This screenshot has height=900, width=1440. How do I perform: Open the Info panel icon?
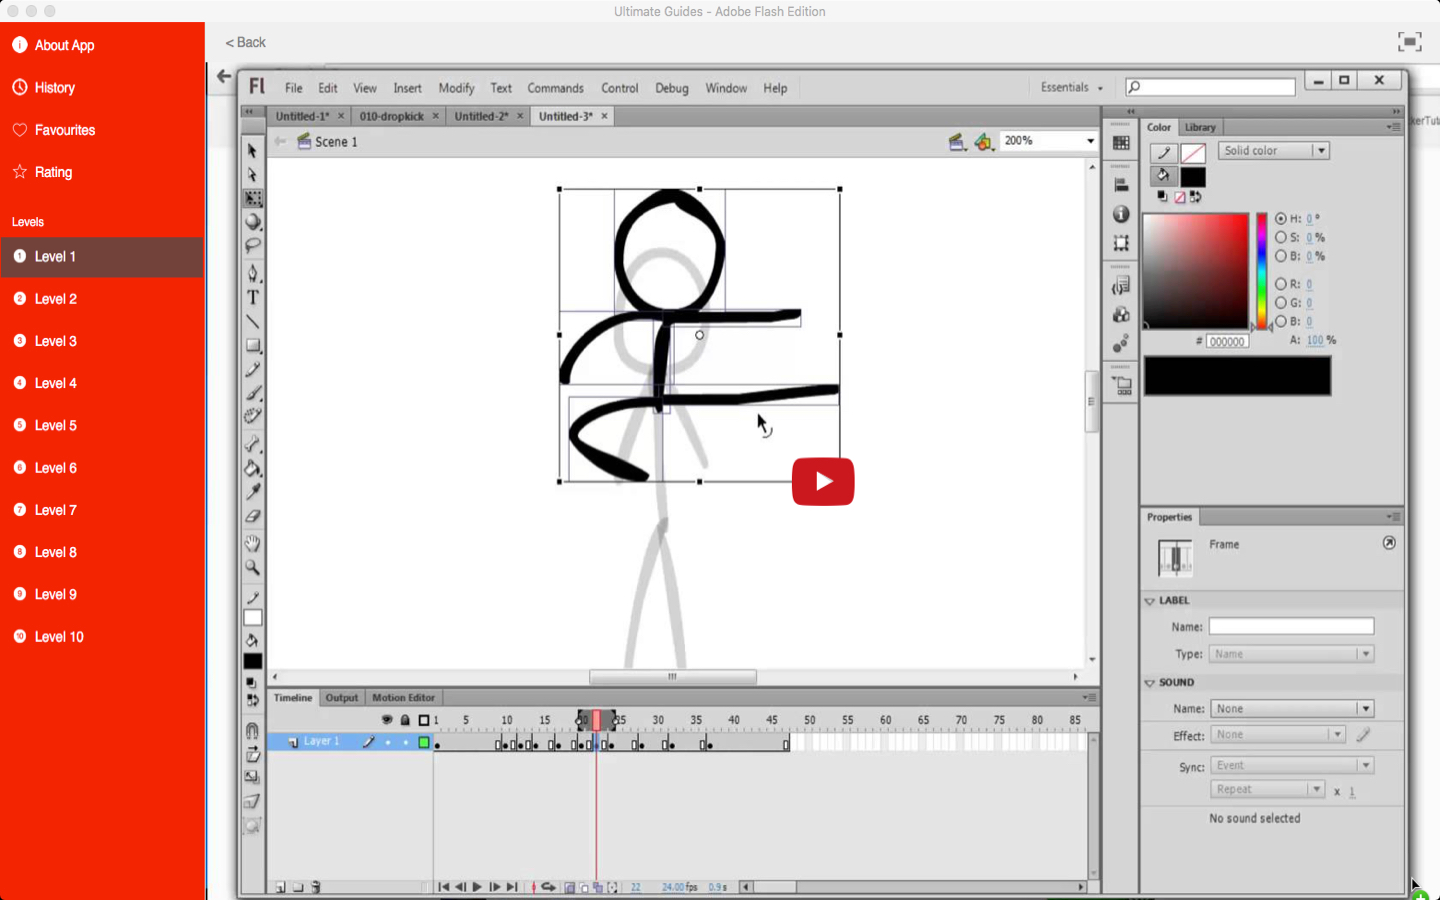[1121, 214]
